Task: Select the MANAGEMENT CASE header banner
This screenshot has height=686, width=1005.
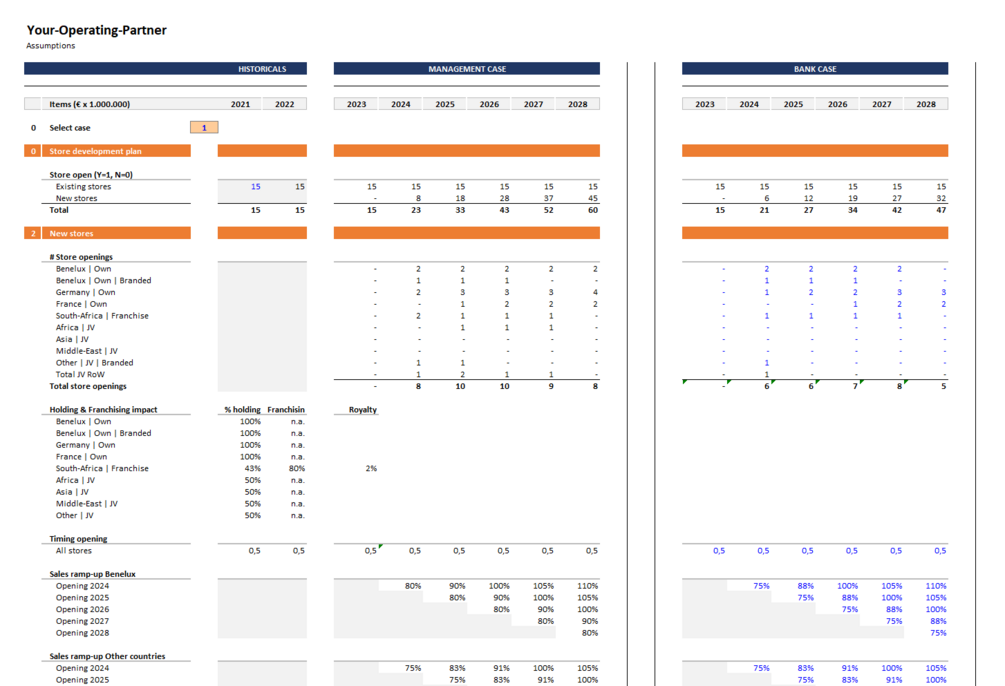Action: coord(466,69)
